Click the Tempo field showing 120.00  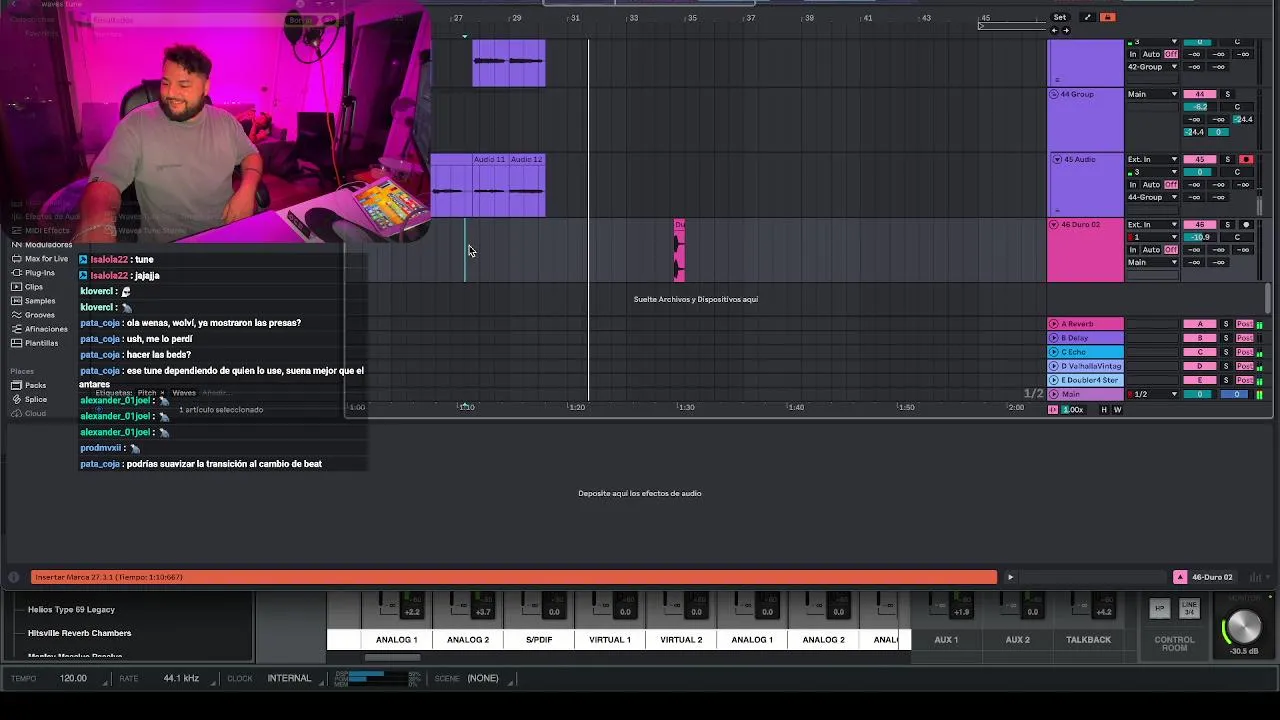(x=73, y=678)
